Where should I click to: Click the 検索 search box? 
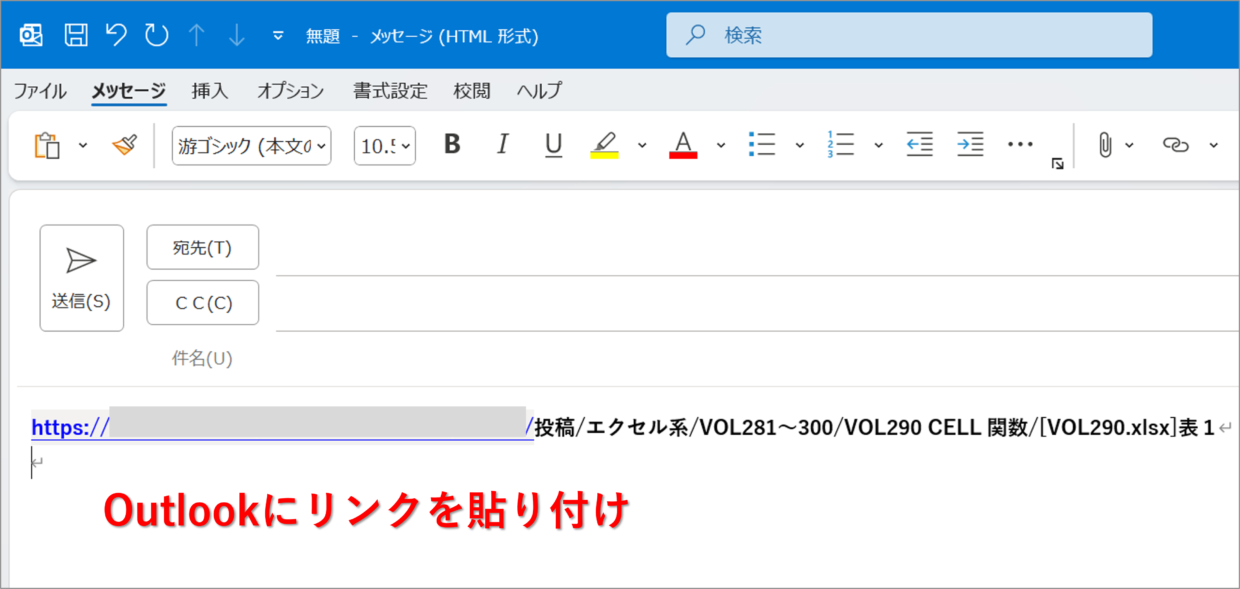click(909, 35)
